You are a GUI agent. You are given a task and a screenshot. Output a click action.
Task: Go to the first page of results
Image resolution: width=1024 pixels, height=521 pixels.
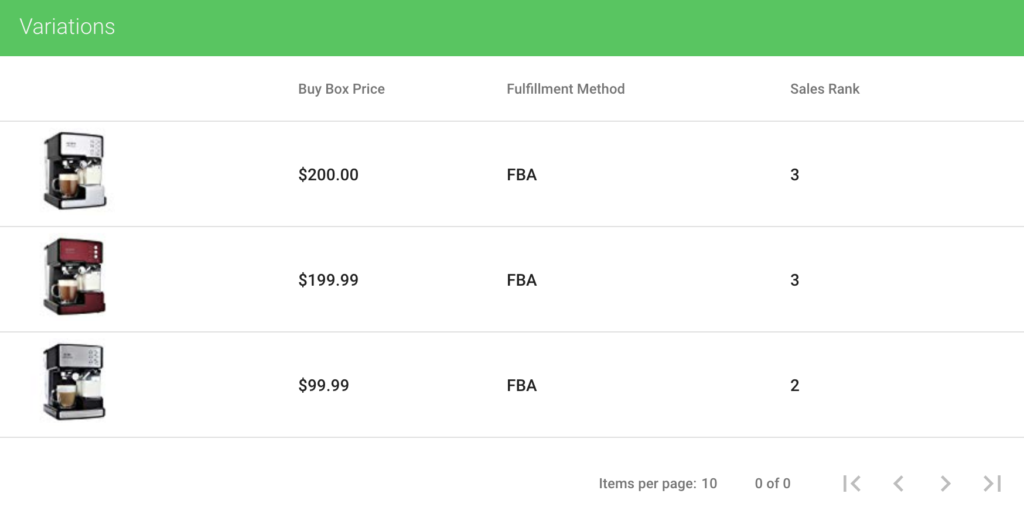click(x=852, y=484)
